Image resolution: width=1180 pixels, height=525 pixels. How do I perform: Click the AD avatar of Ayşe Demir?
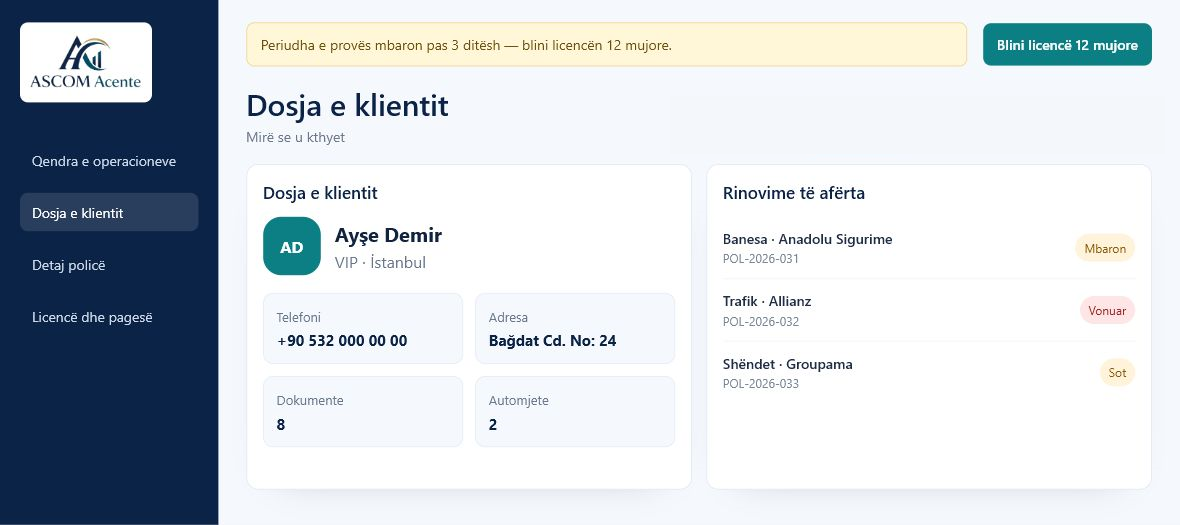tap(292, 246)
